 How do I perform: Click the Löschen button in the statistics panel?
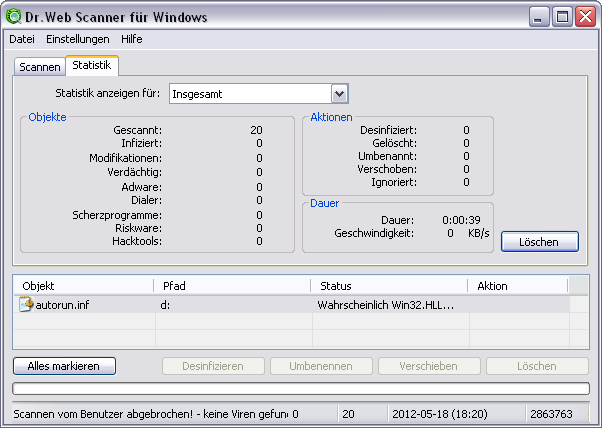point(539,242)
